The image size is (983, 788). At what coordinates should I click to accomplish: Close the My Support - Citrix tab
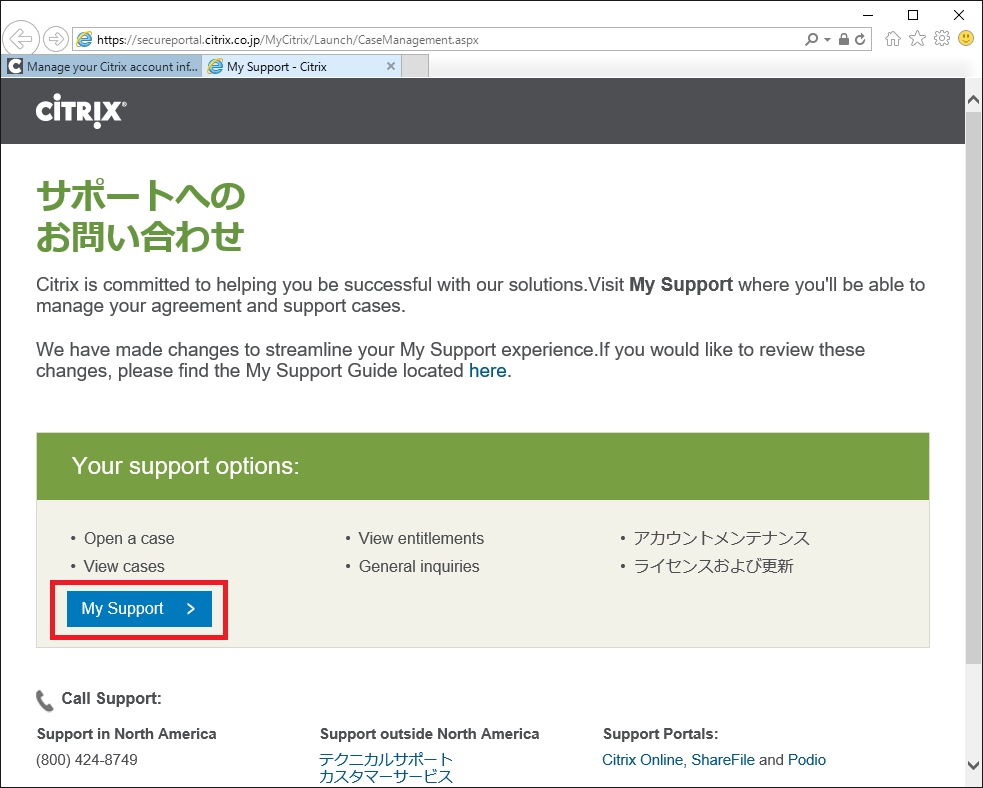391,67
